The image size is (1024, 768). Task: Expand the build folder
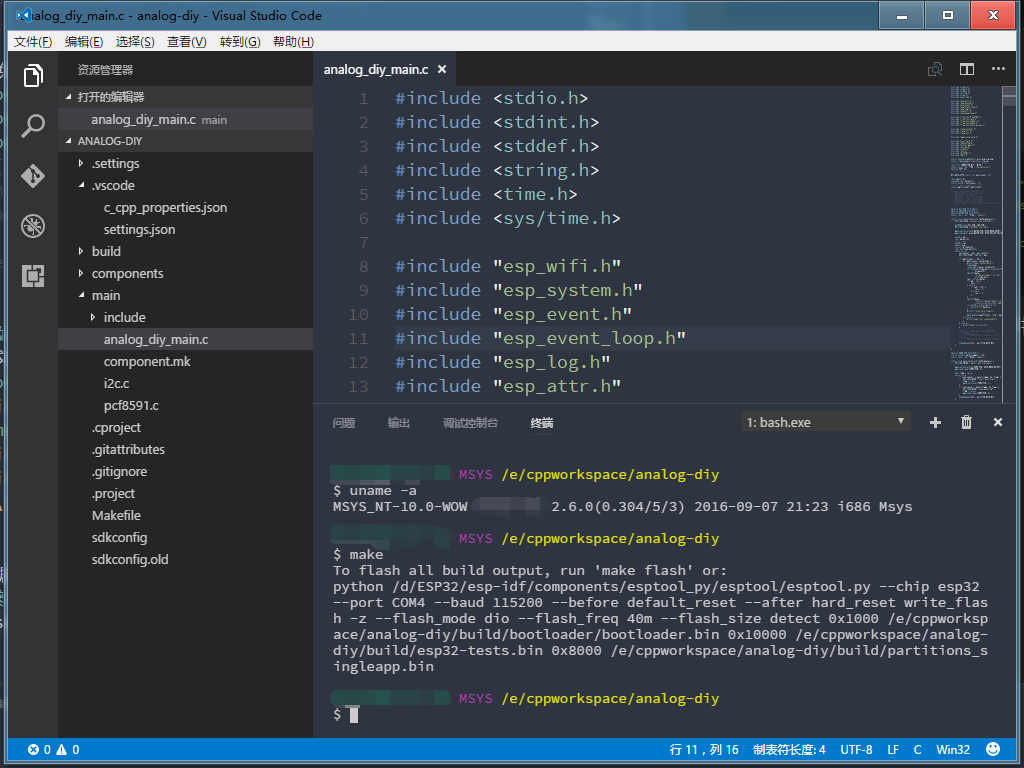[x=105, y=251]
